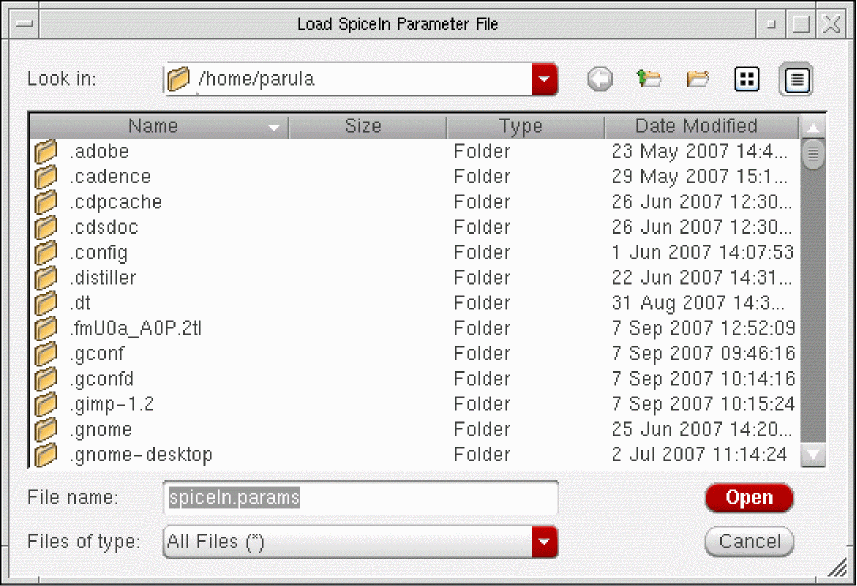Sort by the Size column header
The height and width of the screenshot is (586, 857).
click(x=367, y=127)
